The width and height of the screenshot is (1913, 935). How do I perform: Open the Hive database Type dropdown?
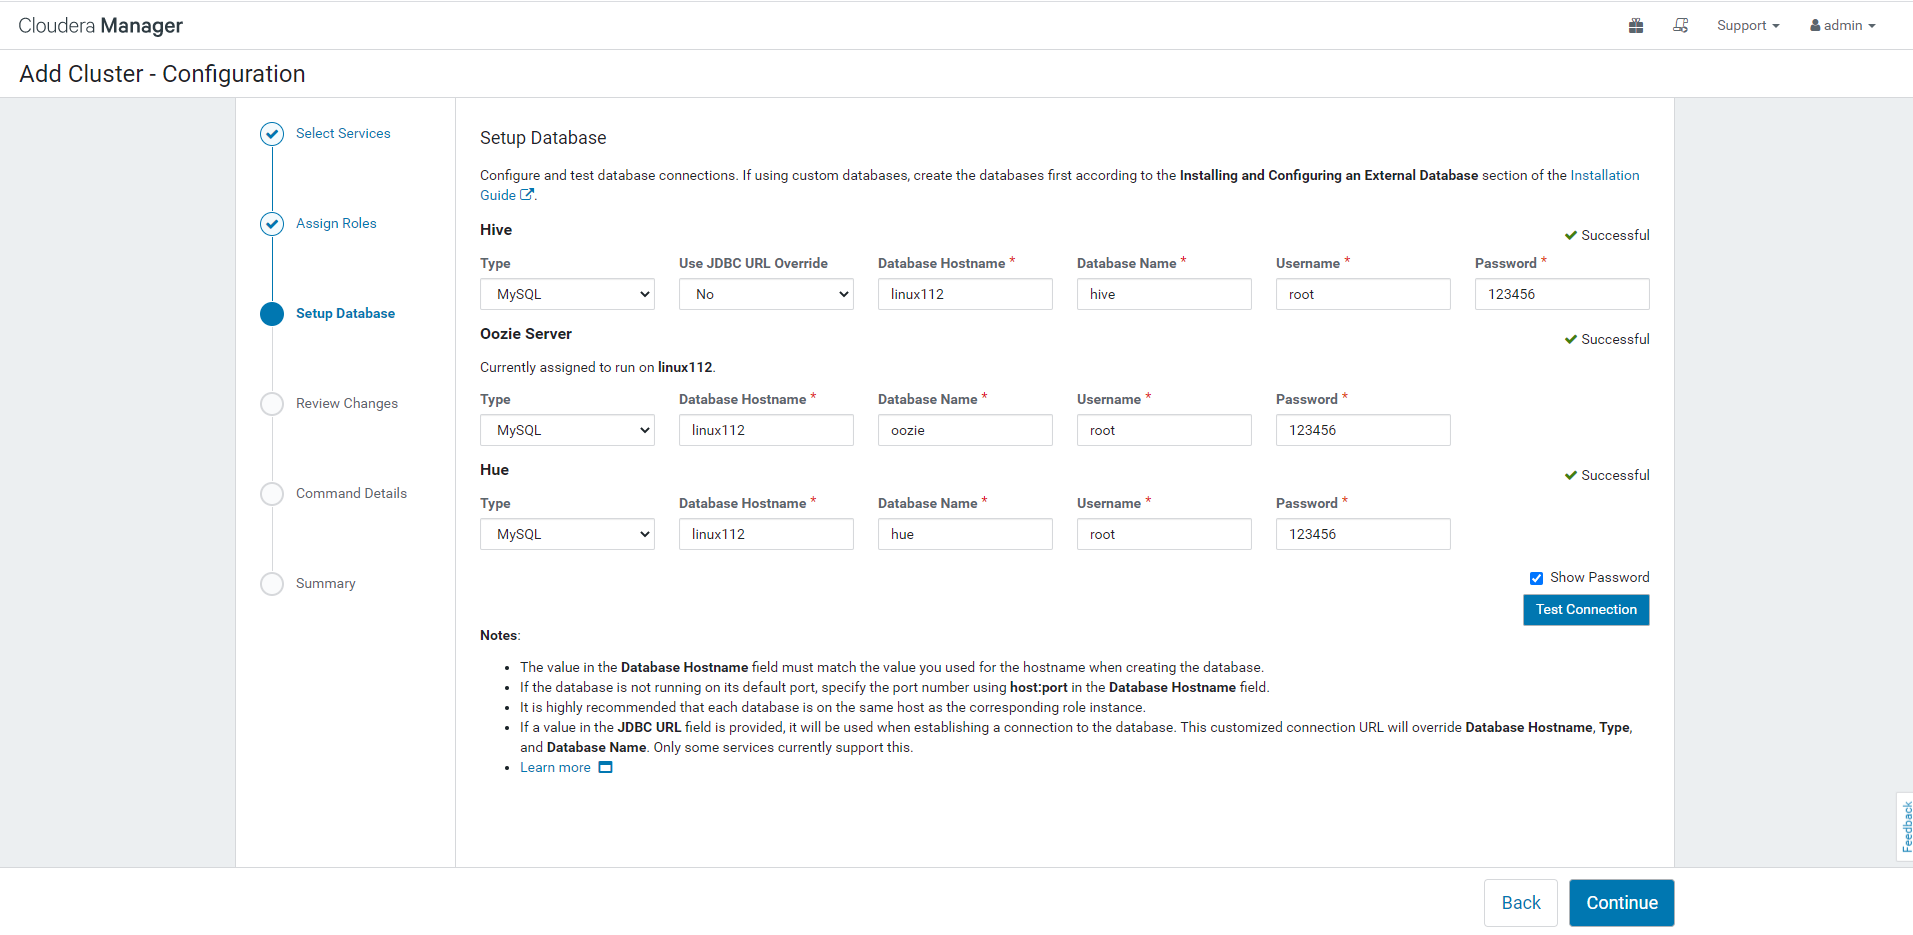tap(567, 294)
